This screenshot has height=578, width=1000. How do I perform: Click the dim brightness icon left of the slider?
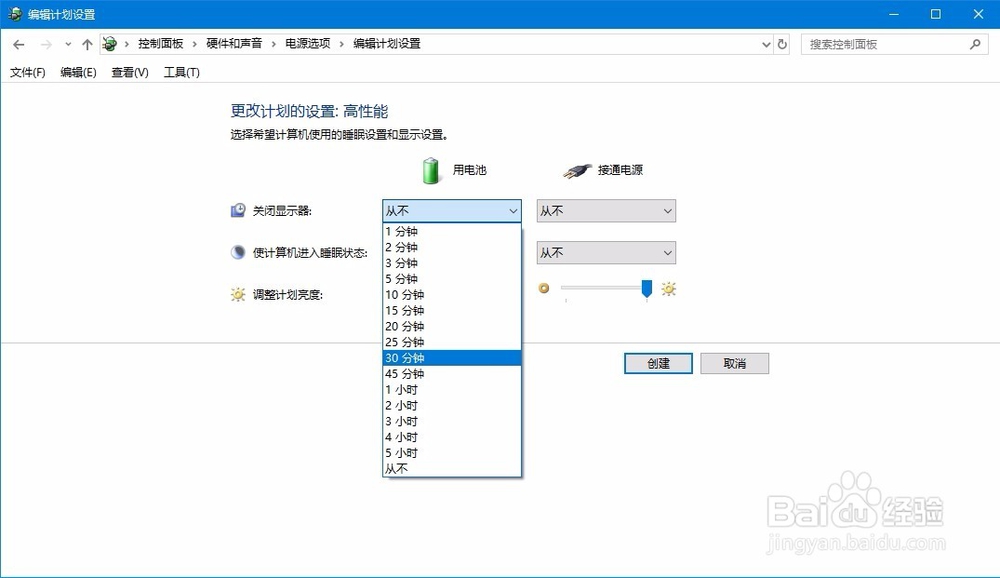pos(544,289)
